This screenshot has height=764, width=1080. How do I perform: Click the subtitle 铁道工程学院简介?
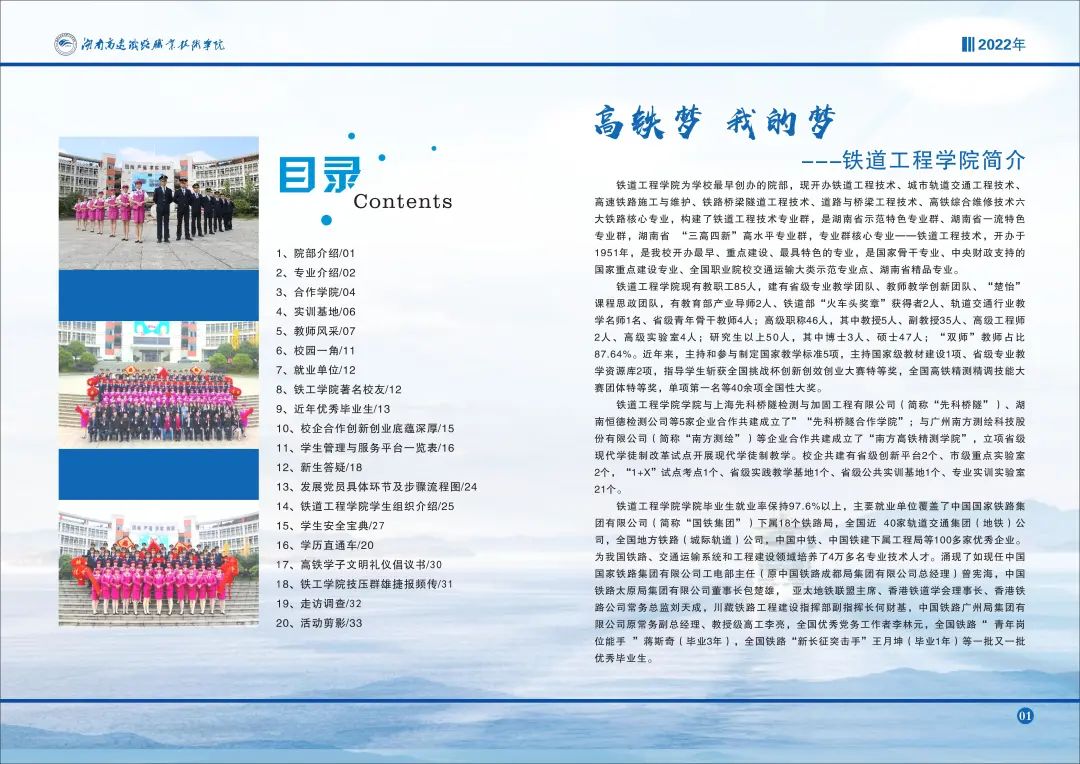[934, 161]
